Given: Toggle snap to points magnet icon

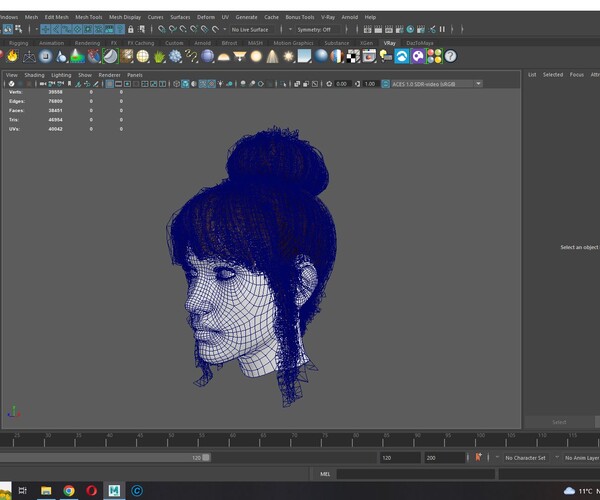Looking at the screenshot, I should click(x=183, y=29).
